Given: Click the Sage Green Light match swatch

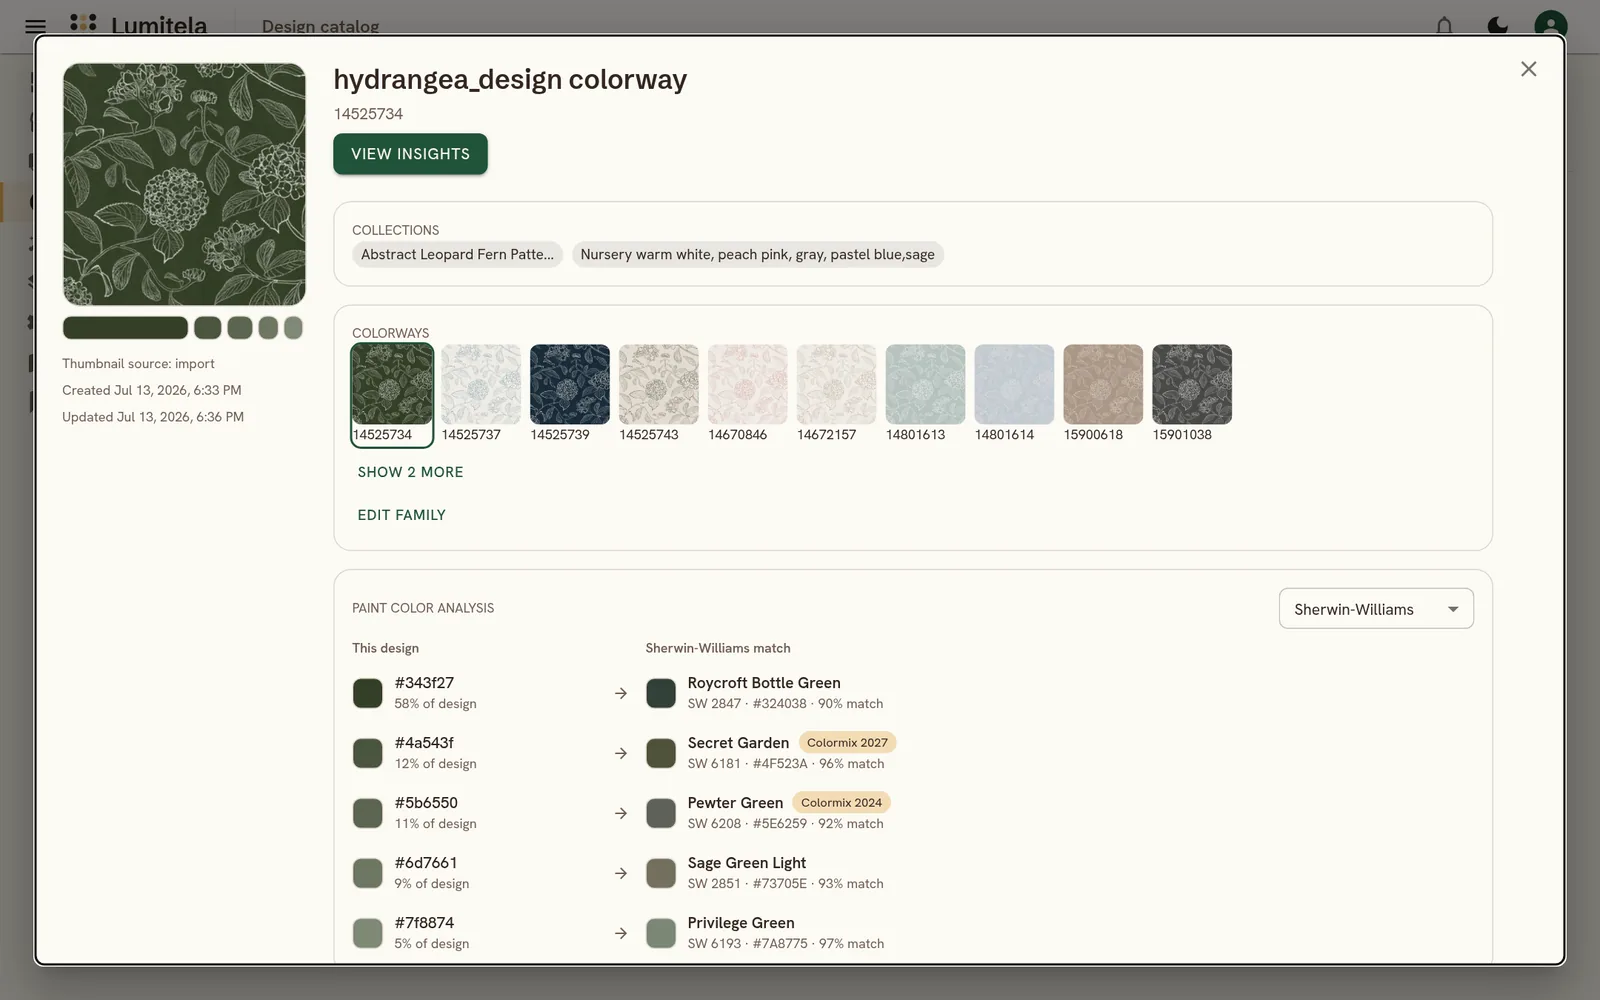Looking at the screenshot, I should tap(661, 873).
